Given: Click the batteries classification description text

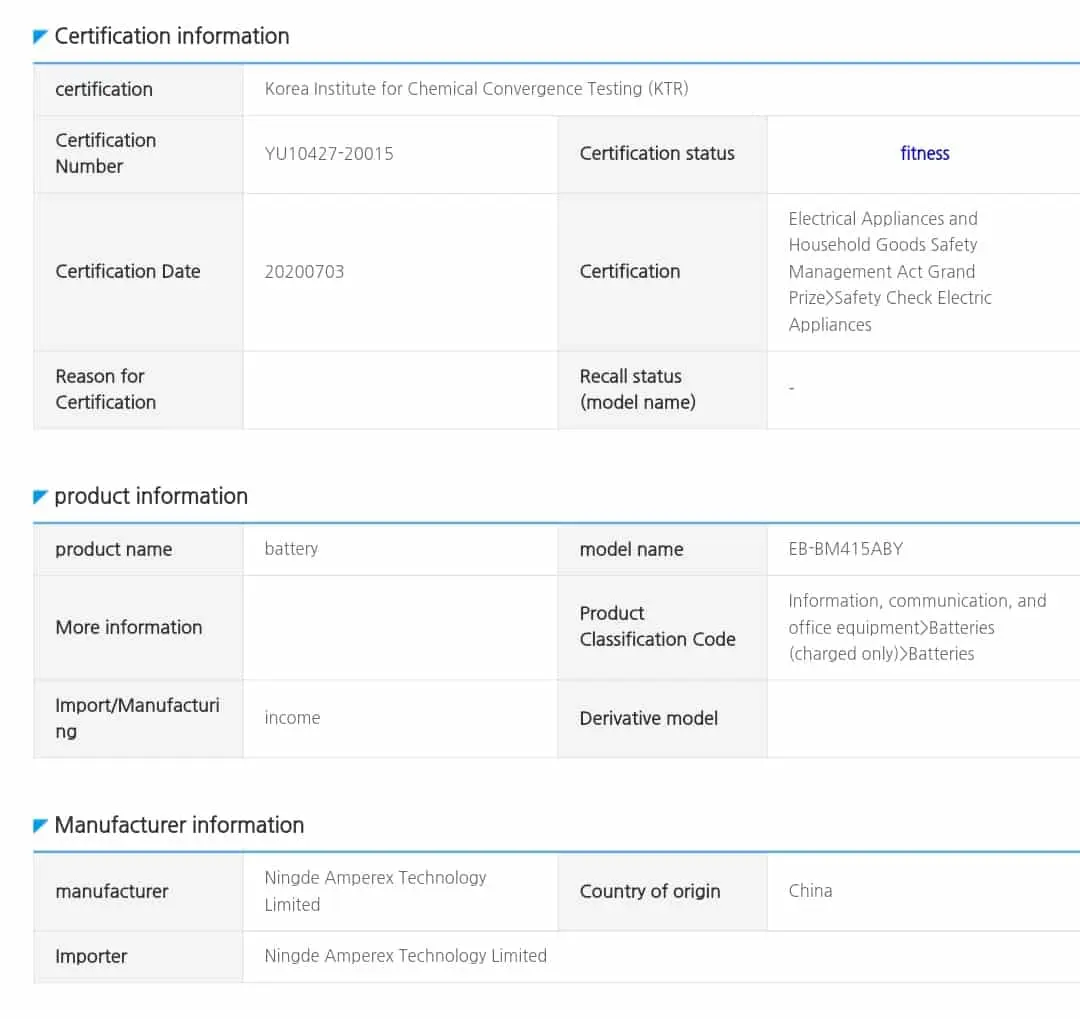Looking at the screenshot, I should pos(916,627).
